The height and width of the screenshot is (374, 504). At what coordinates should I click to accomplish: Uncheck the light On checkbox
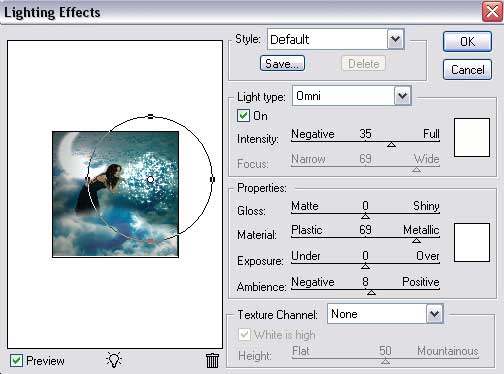(x=243, y=116)
